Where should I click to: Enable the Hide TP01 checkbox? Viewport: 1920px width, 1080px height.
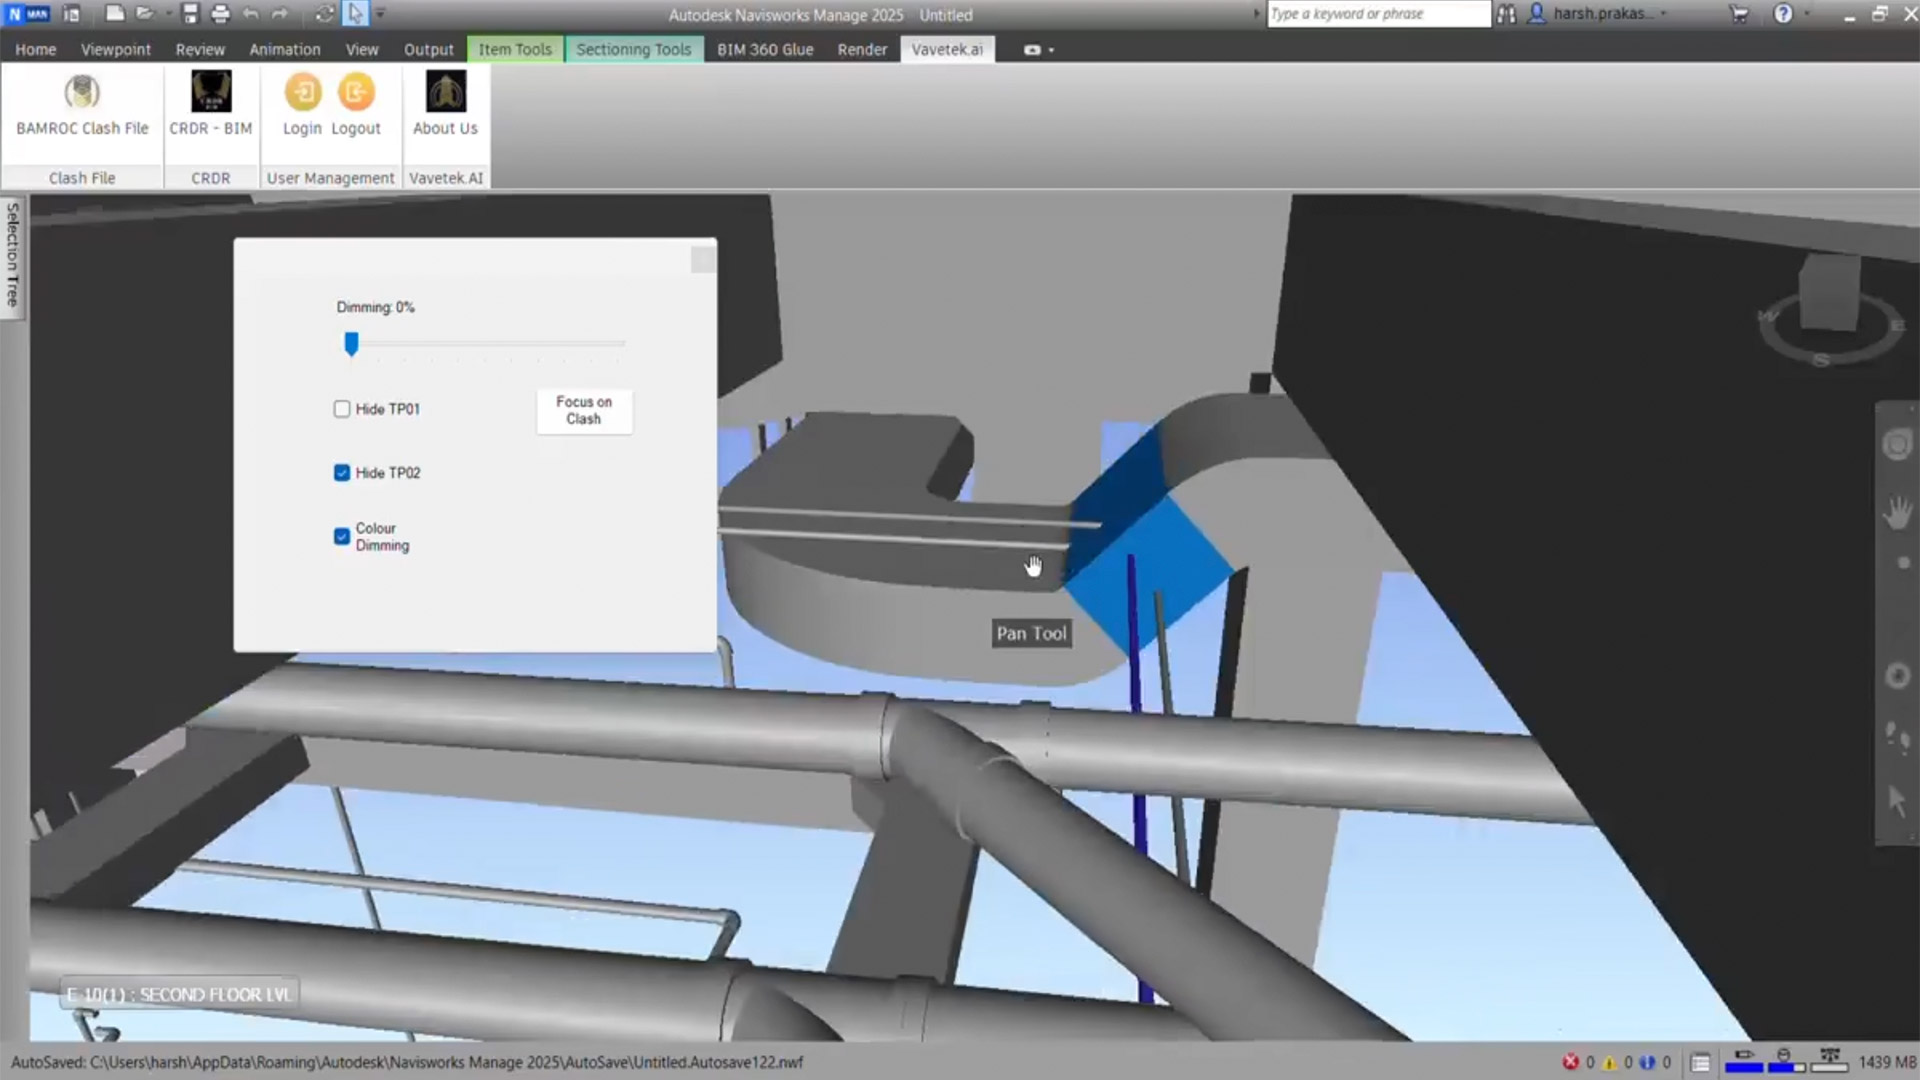tap(342, 409)
